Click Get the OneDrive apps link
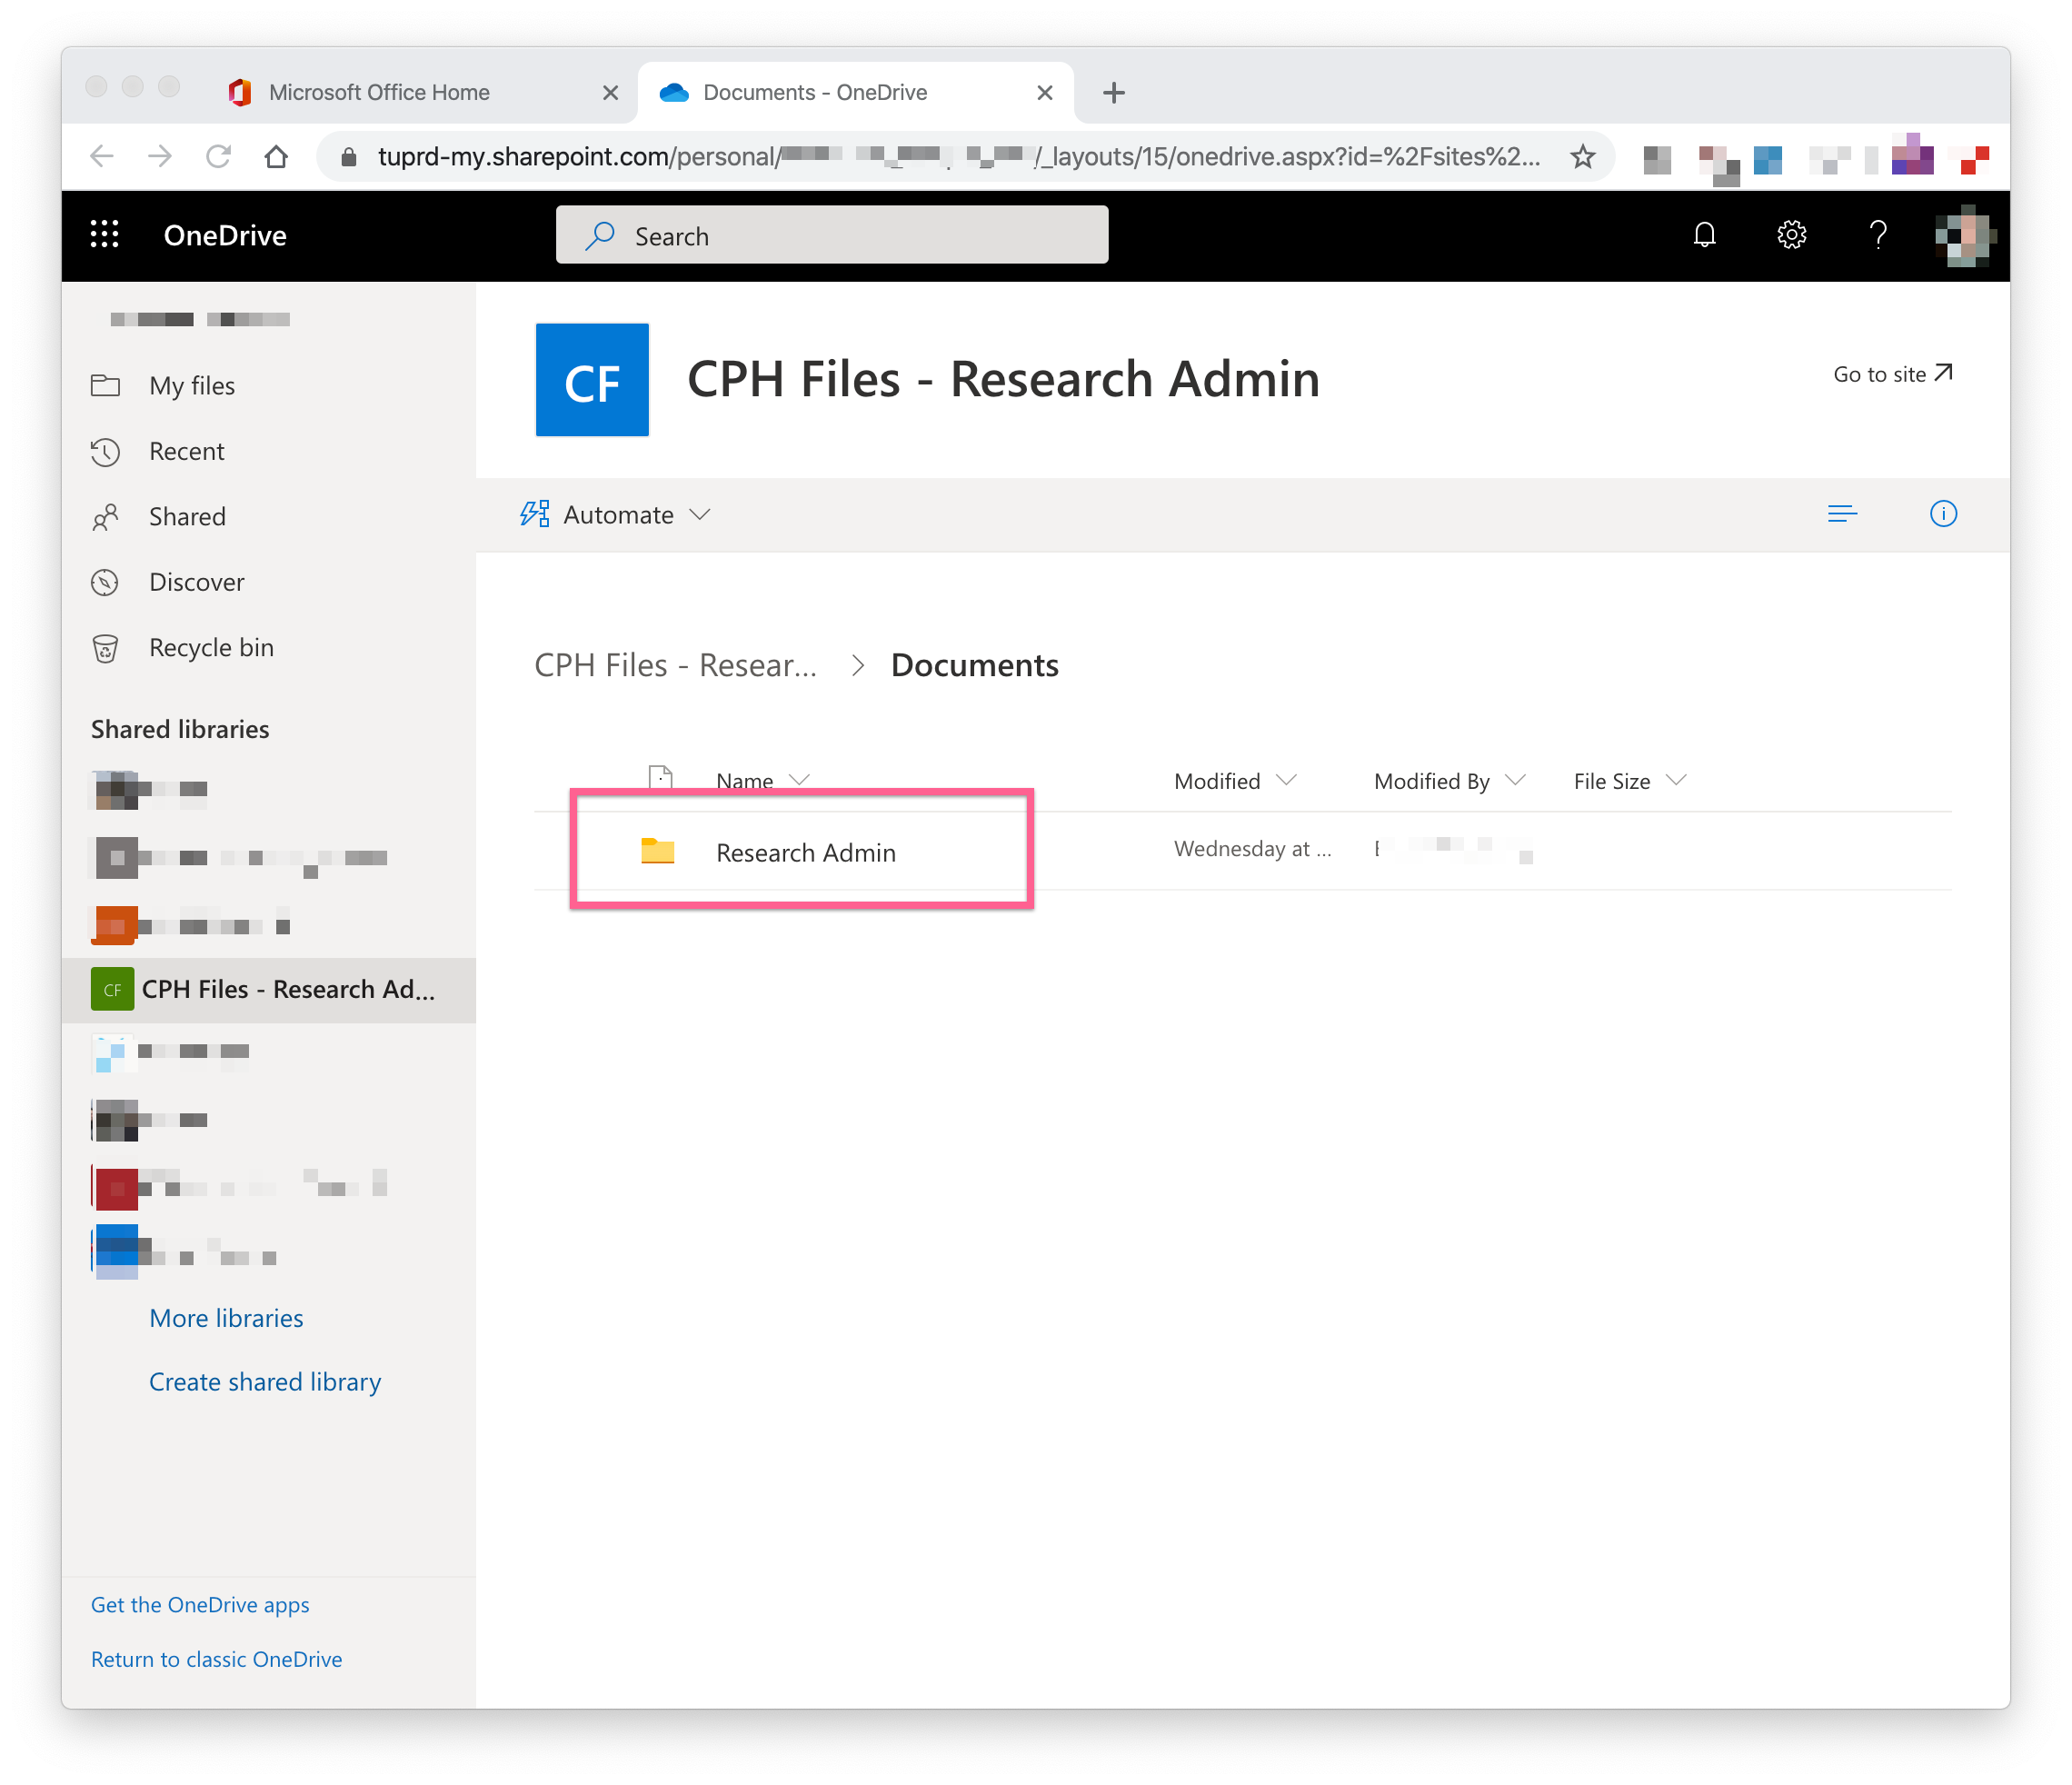Image resolution: width=2072 pixels, height=1785 pixels. 200,1605
